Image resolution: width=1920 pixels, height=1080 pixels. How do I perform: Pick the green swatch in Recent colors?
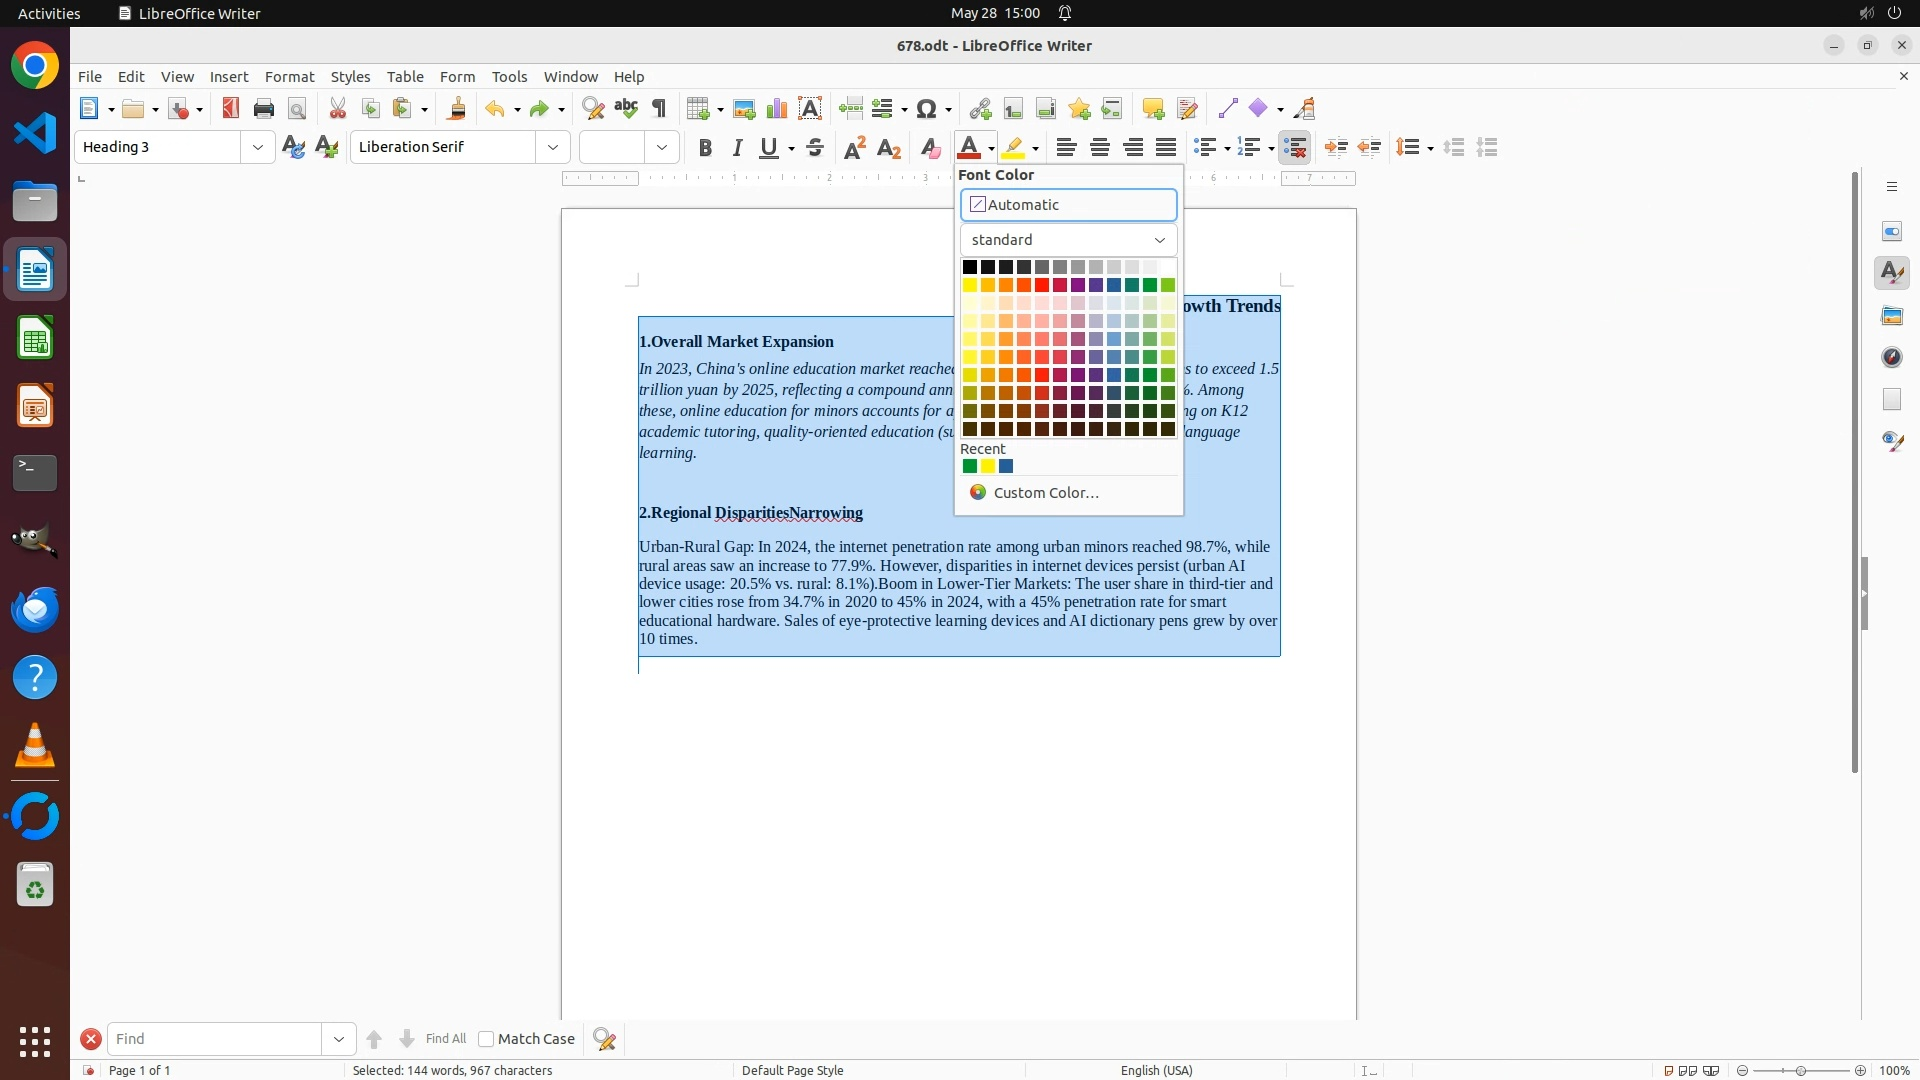coord(970,467)
